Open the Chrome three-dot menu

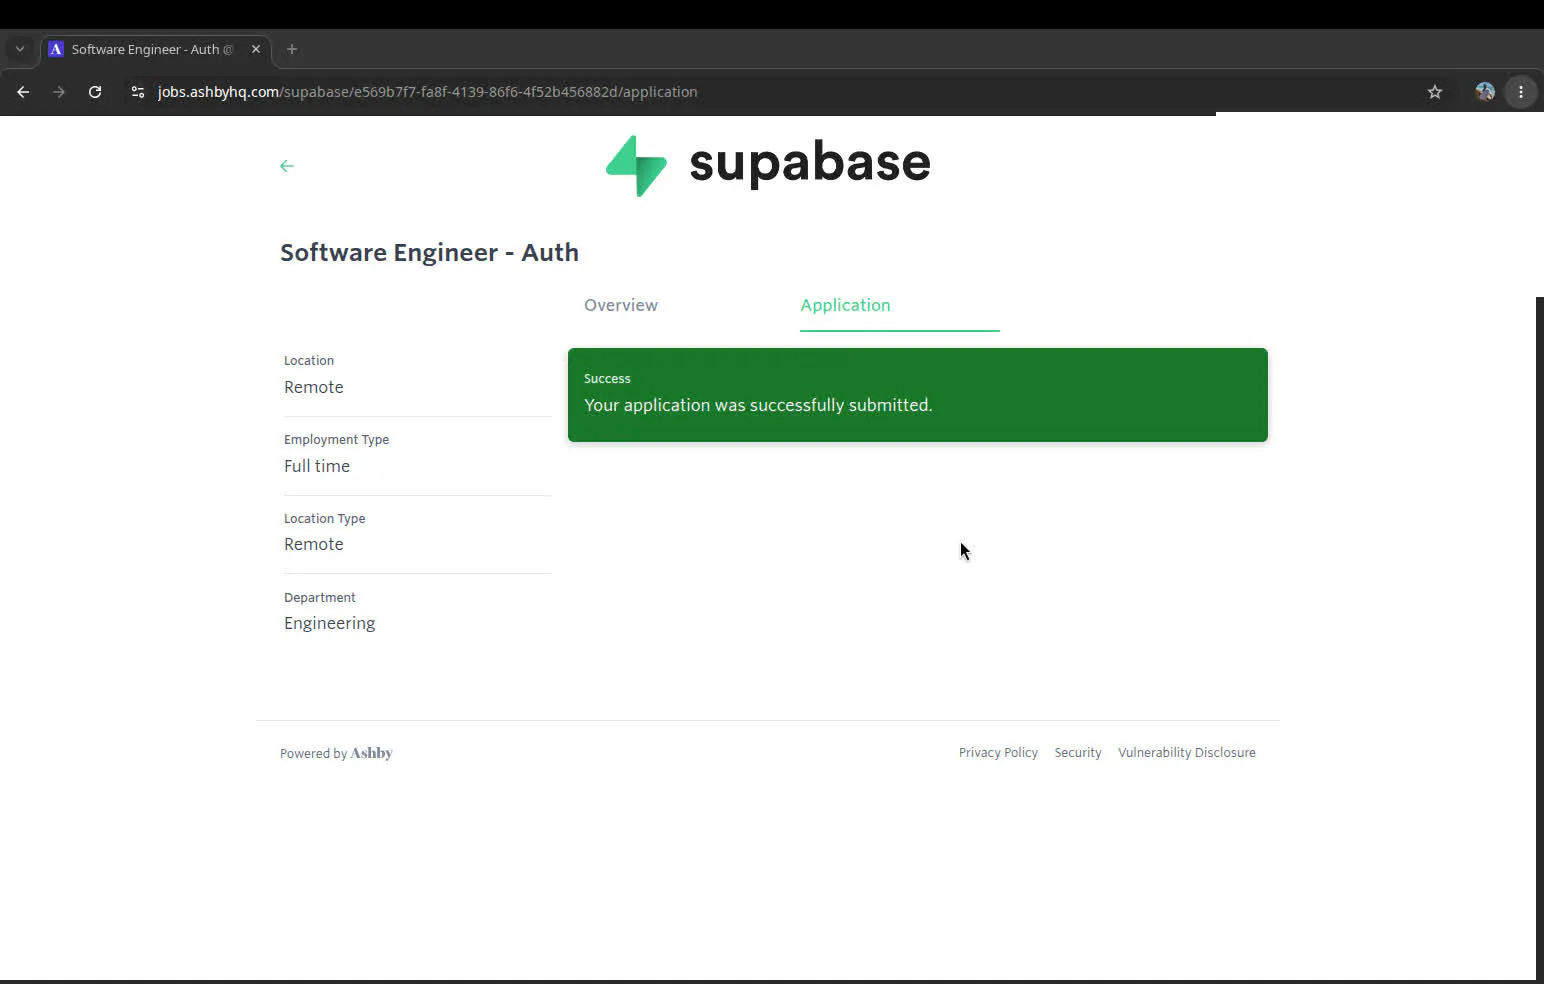1521,92
